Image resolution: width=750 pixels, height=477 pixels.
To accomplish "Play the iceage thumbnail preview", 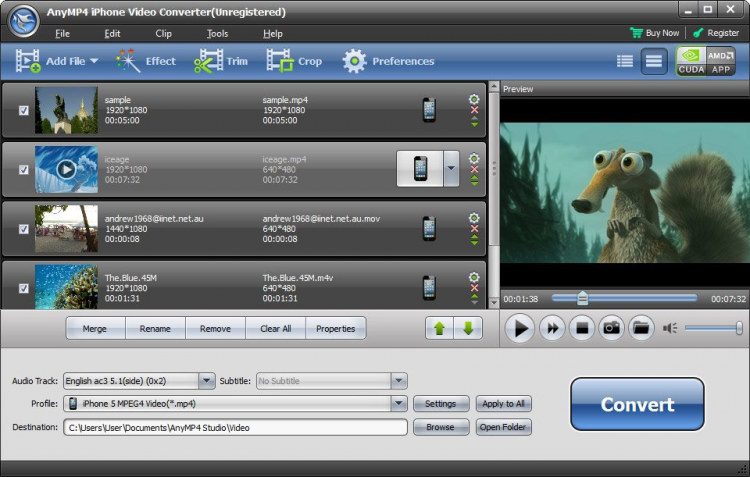I will [x=66, y=169].
